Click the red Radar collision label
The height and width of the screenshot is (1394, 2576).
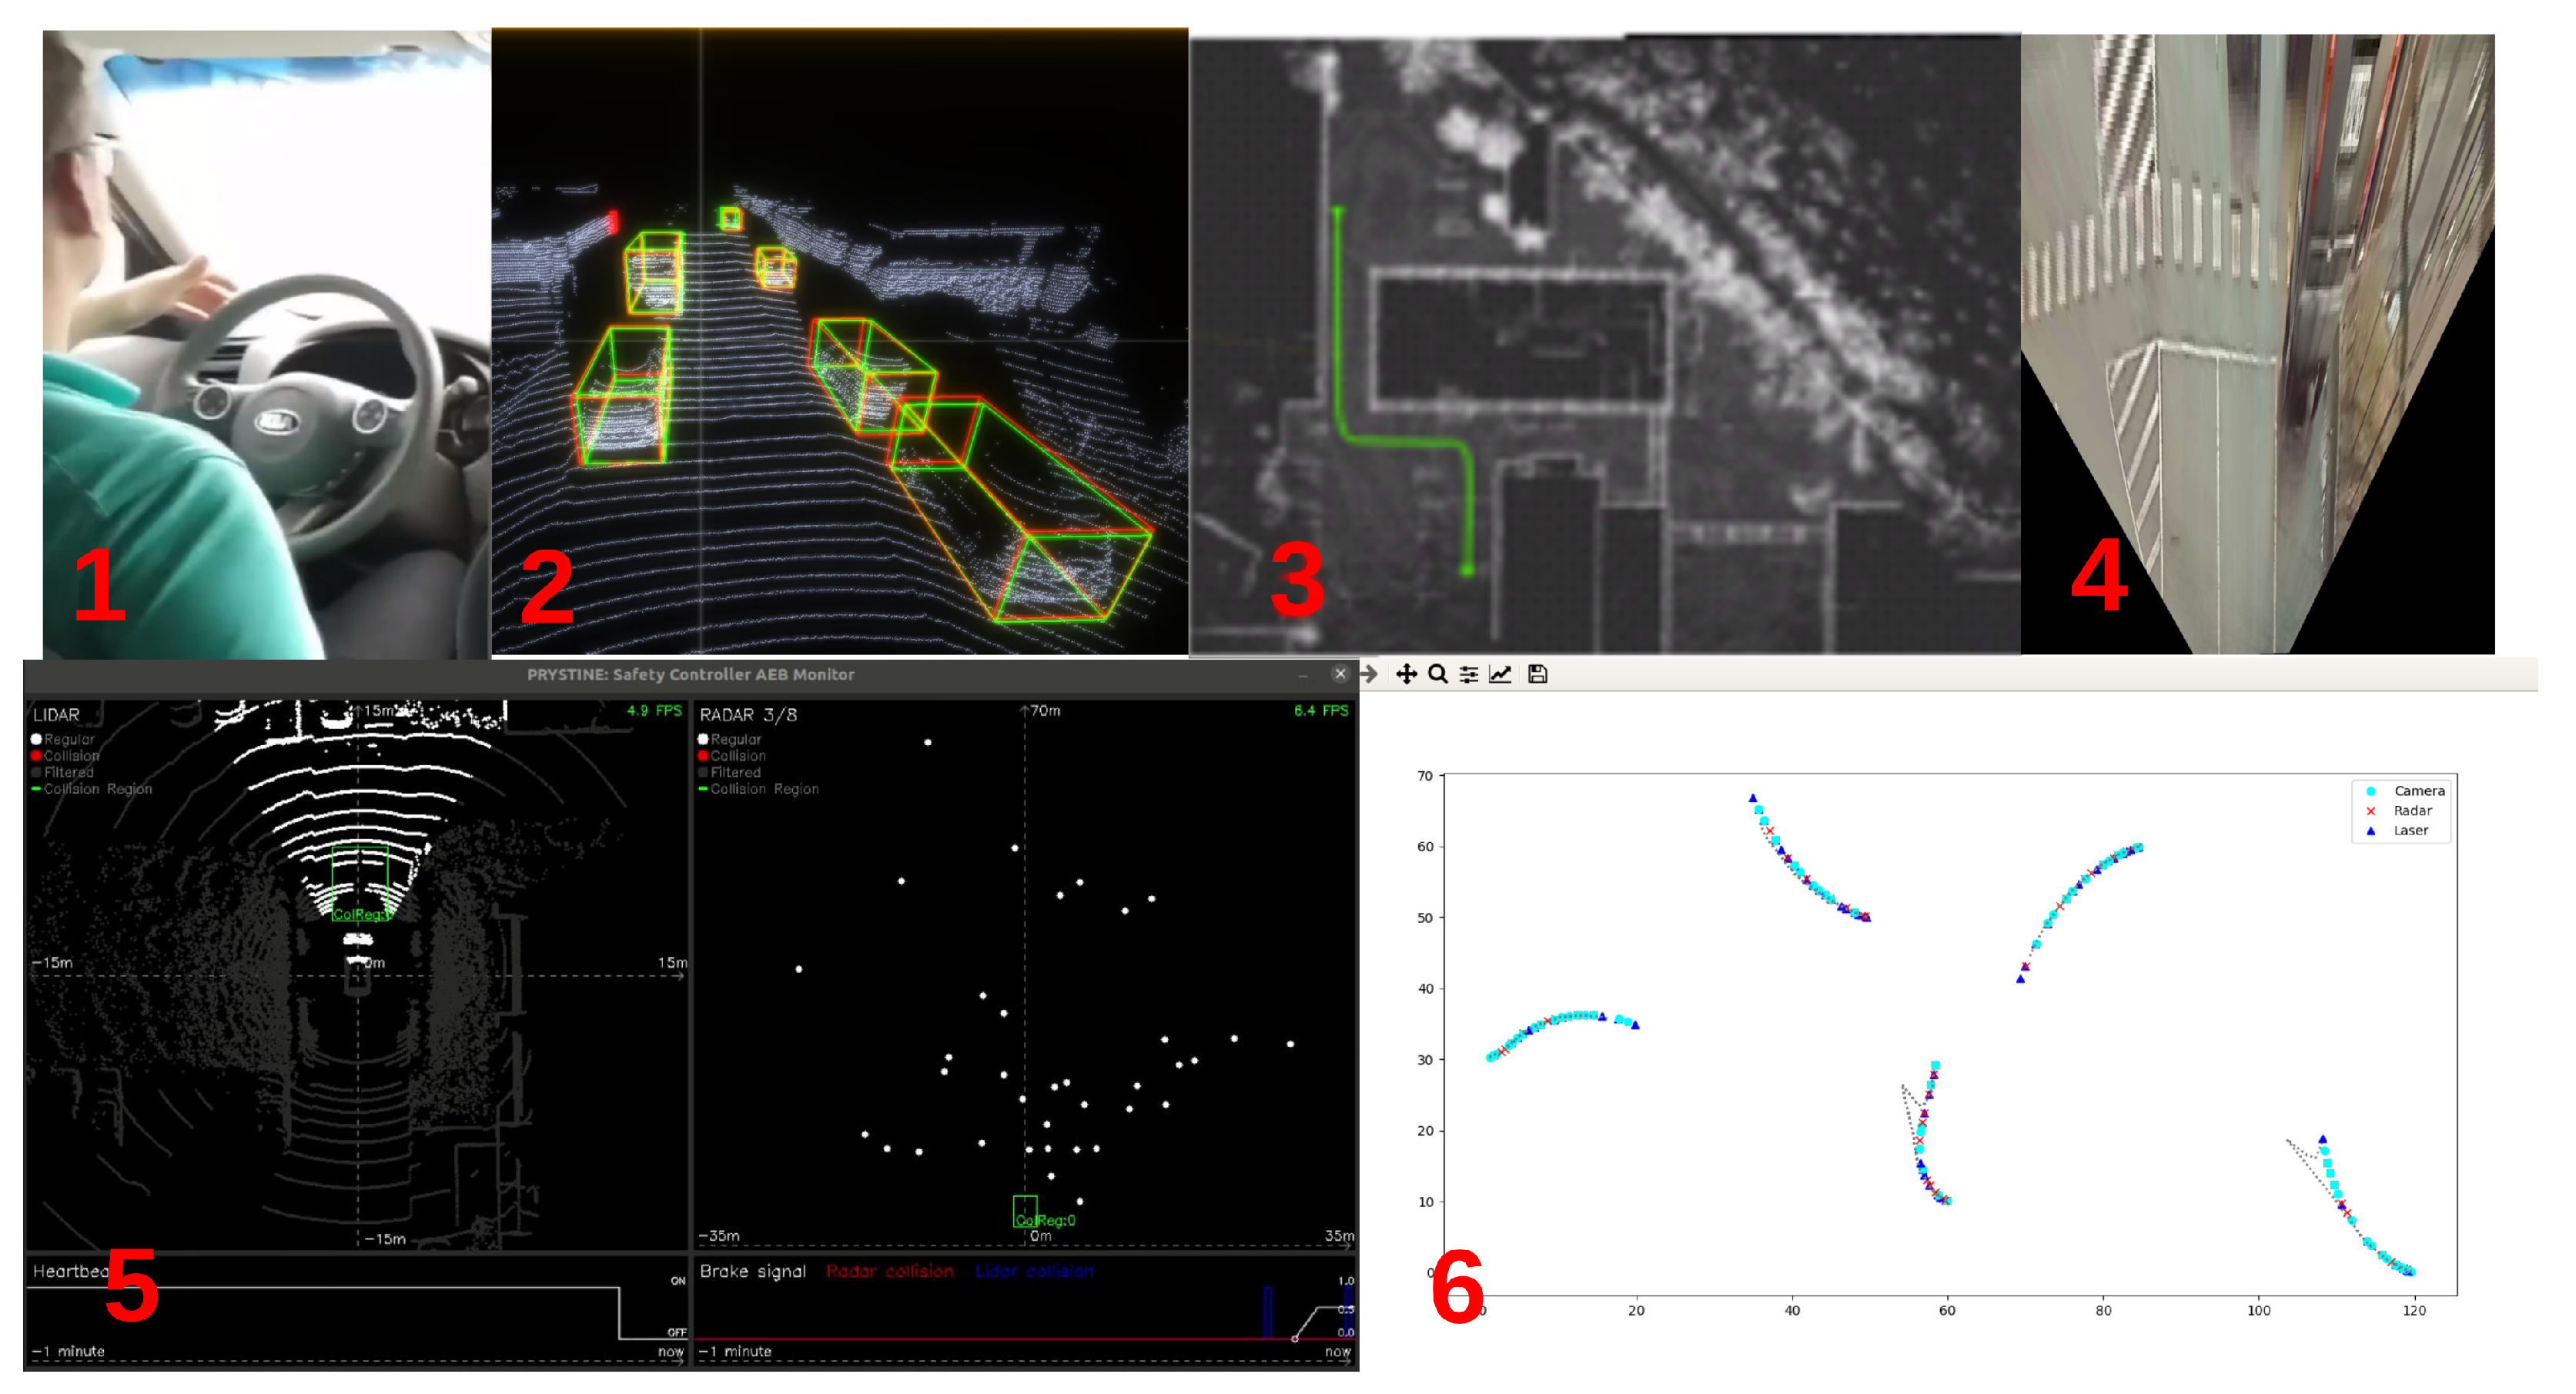(x=890, y=1271)
